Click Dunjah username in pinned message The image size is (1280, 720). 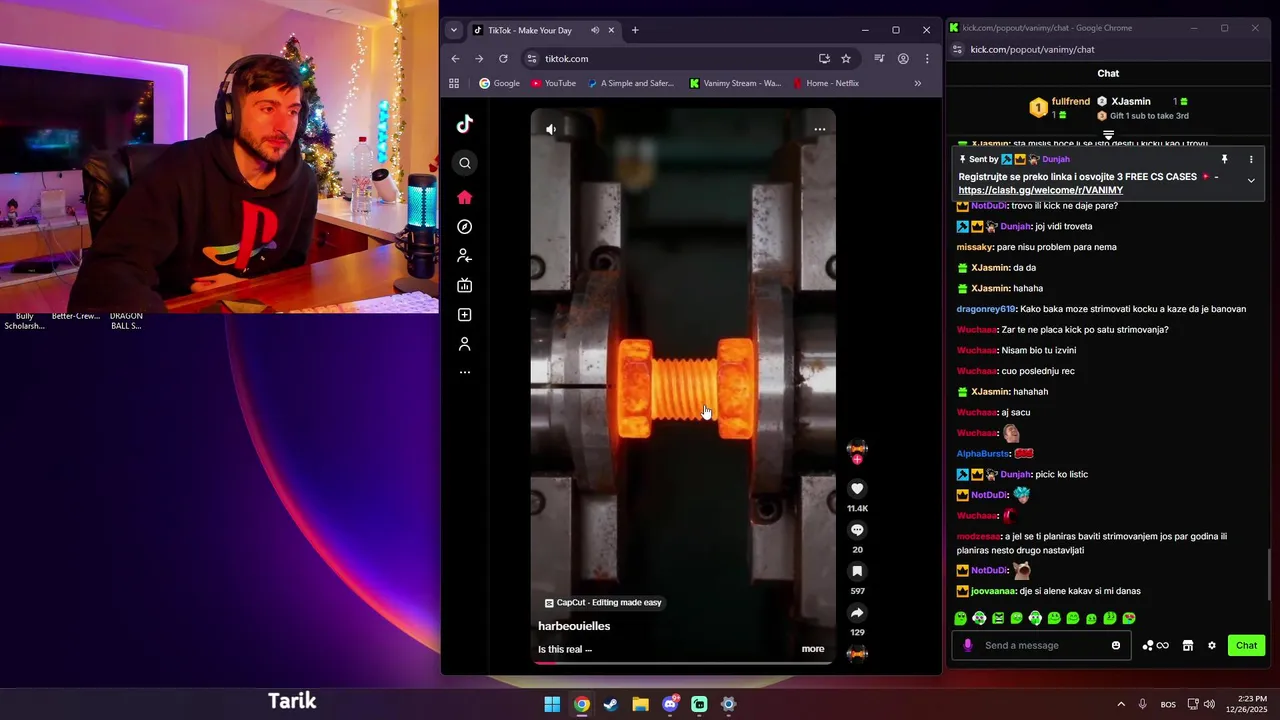[x=1056, y=159]
